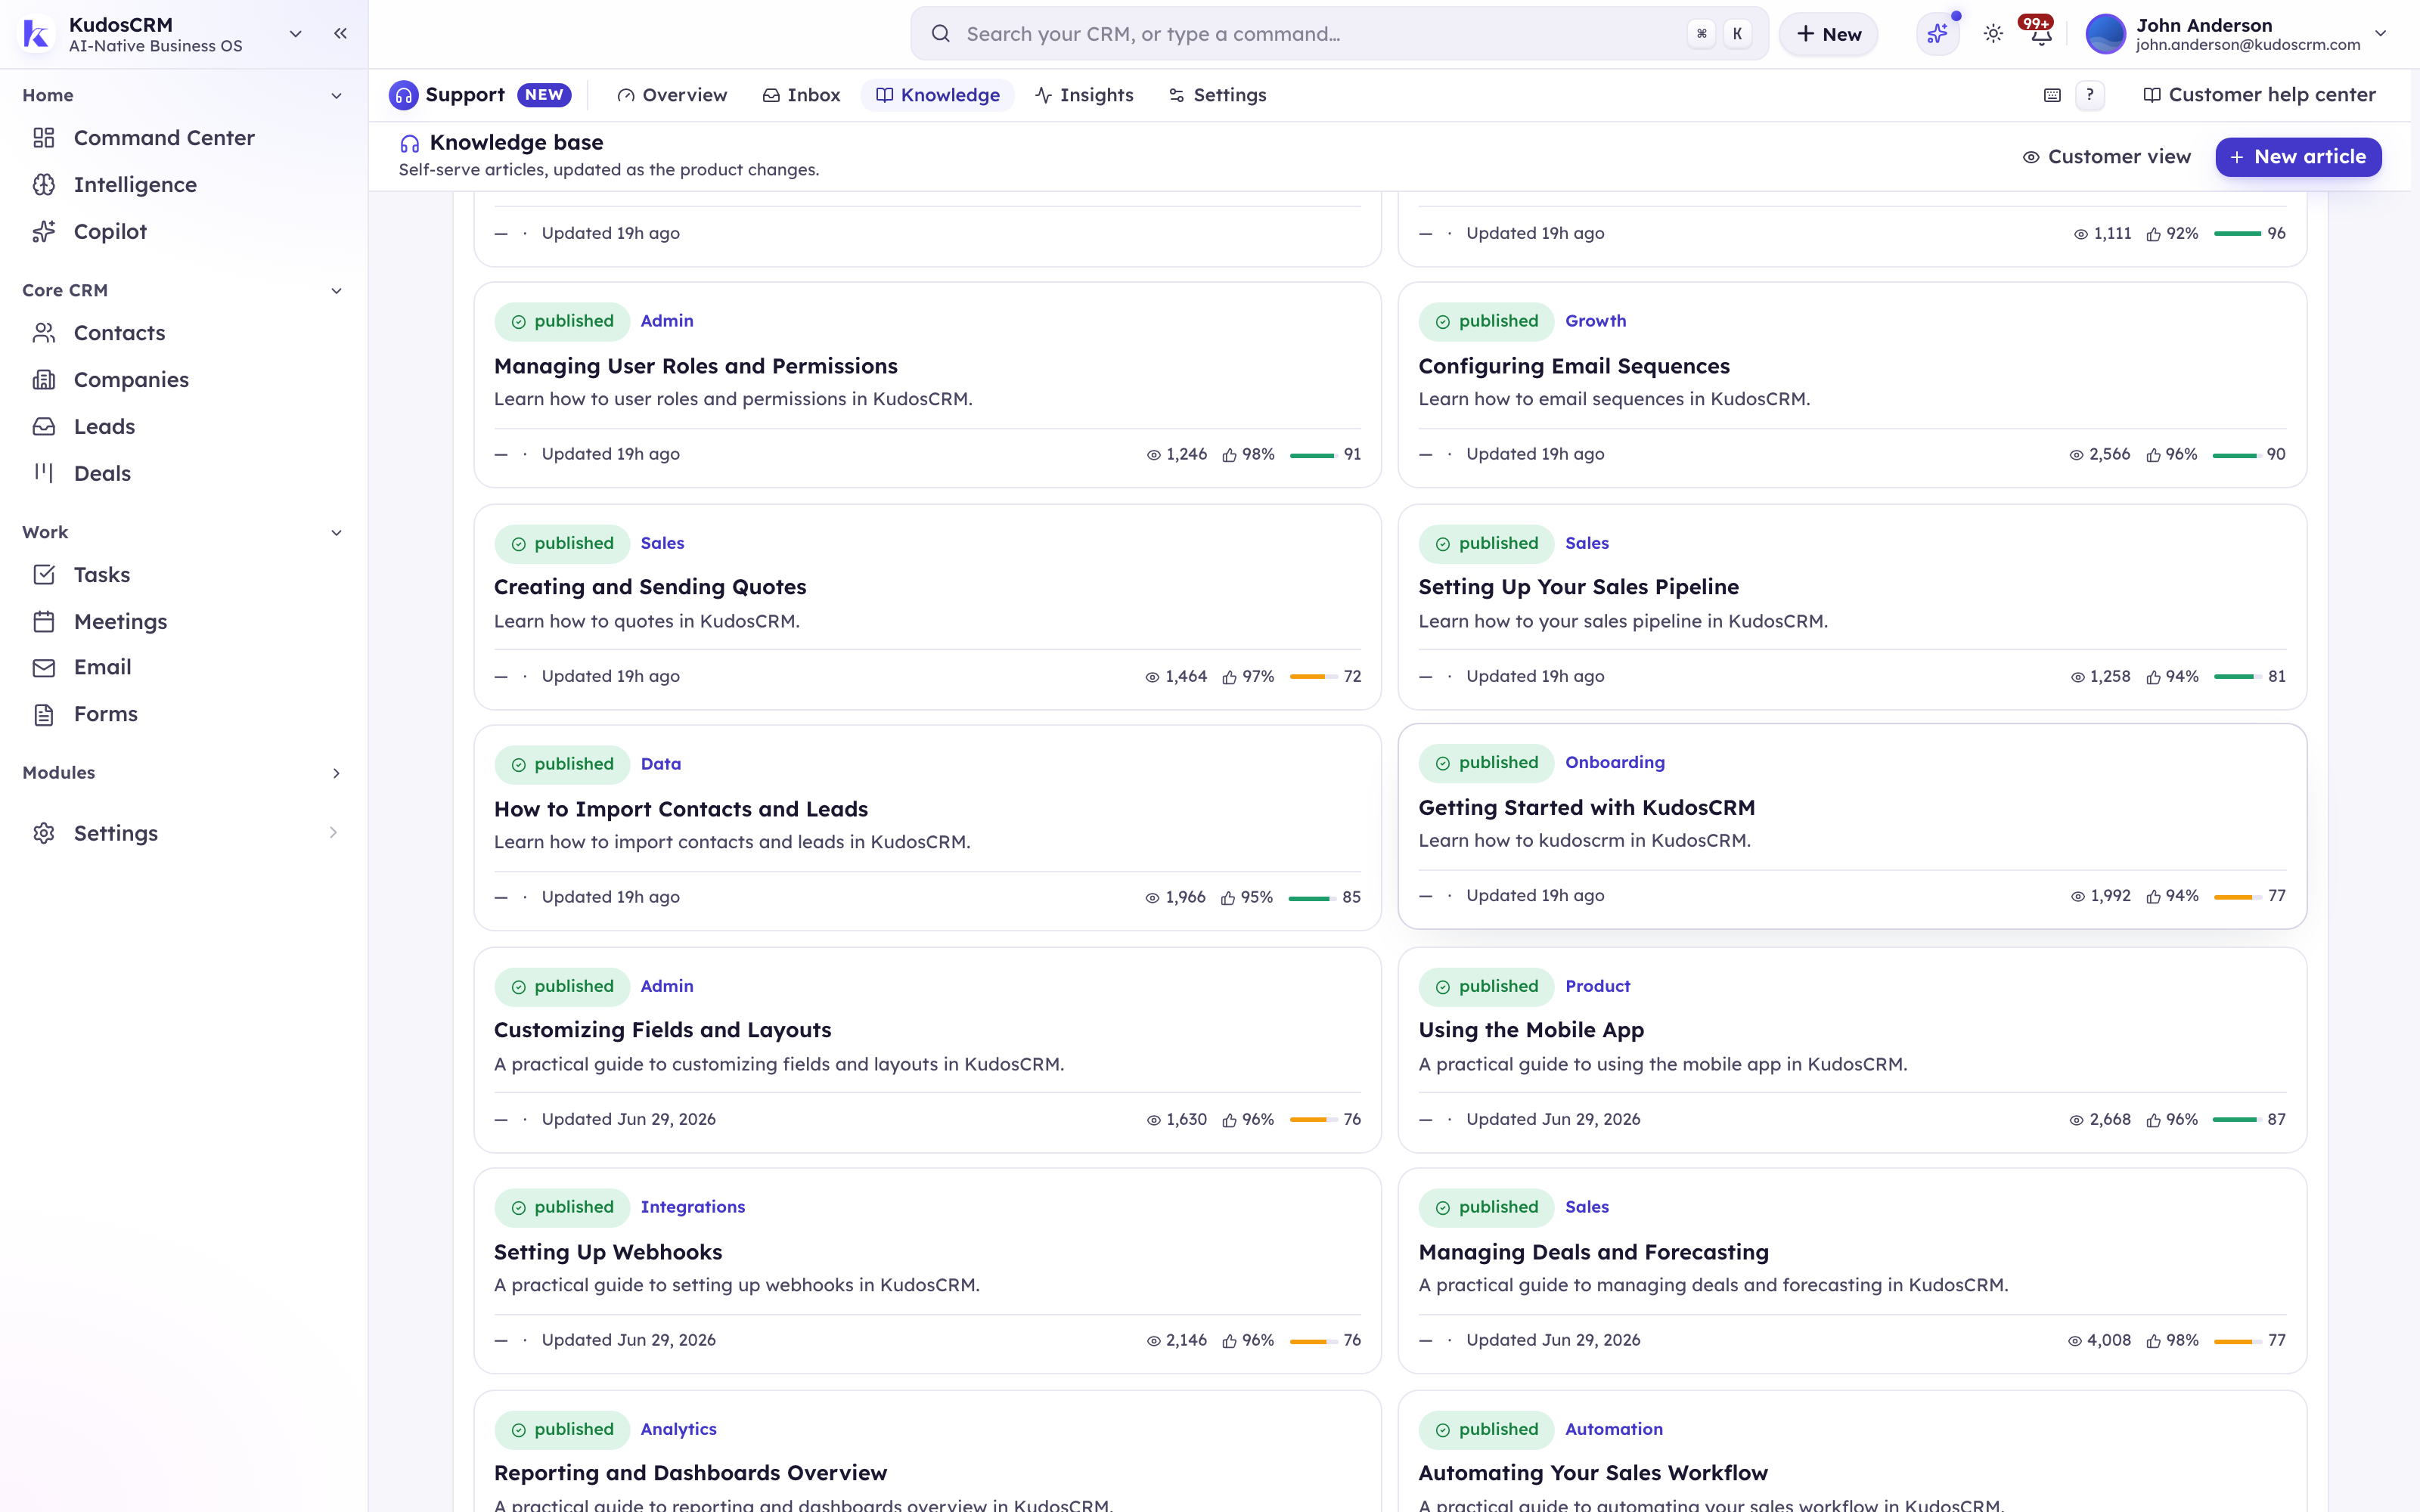The width and height of the screenshot is (2420, 1512).
Task: Click the Leads inbox tray icon
Action: click(x=44, y=427)
